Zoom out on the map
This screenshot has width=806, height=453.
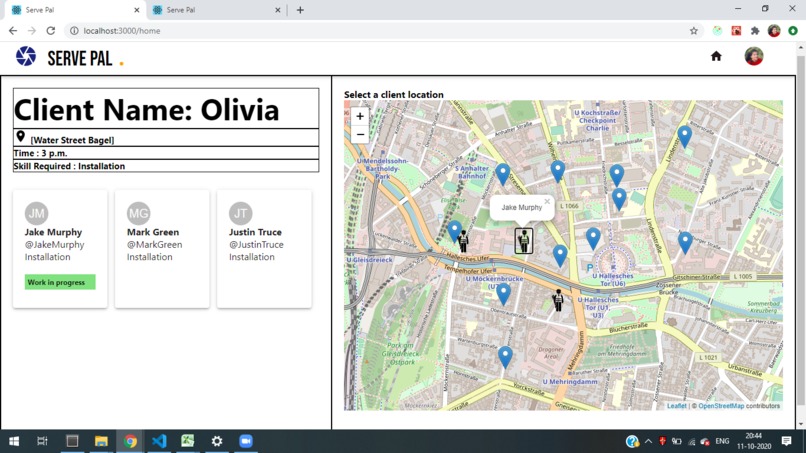coord(360,135)
